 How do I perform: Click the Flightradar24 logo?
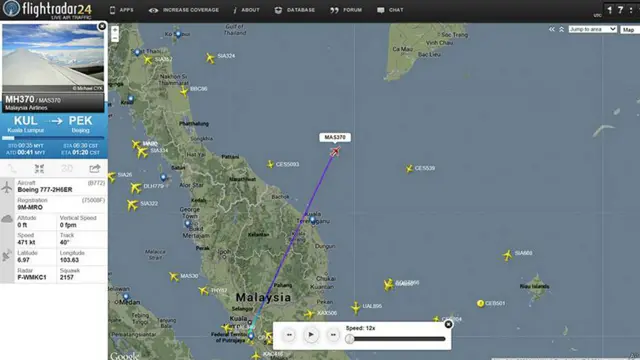tap(47, 9)
